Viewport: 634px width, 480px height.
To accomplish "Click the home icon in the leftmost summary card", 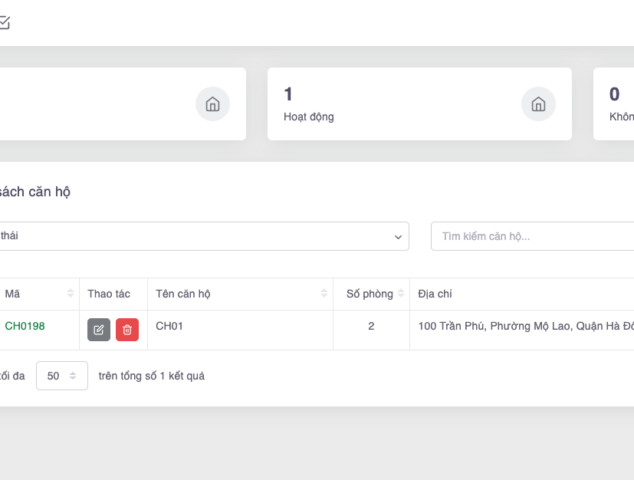I will pyautogui.click(x=212, y=104).
